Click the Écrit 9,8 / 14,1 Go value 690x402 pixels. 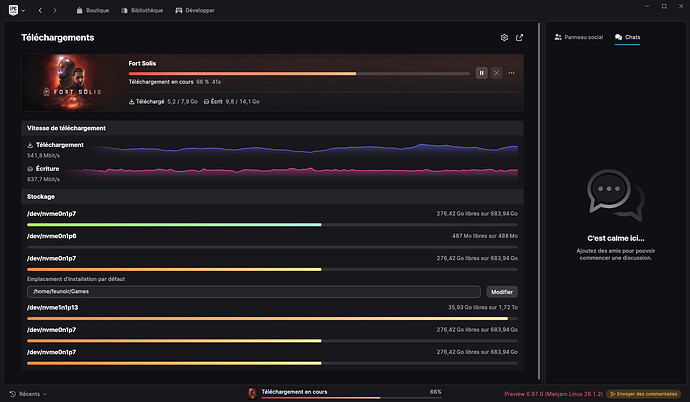tap(242, 102)
